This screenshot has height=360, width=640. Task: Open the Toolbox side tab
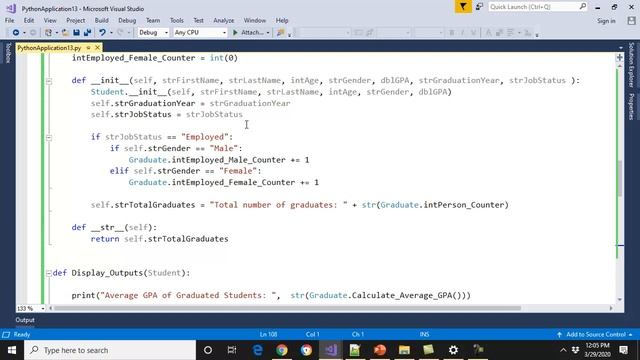point(8,53)
